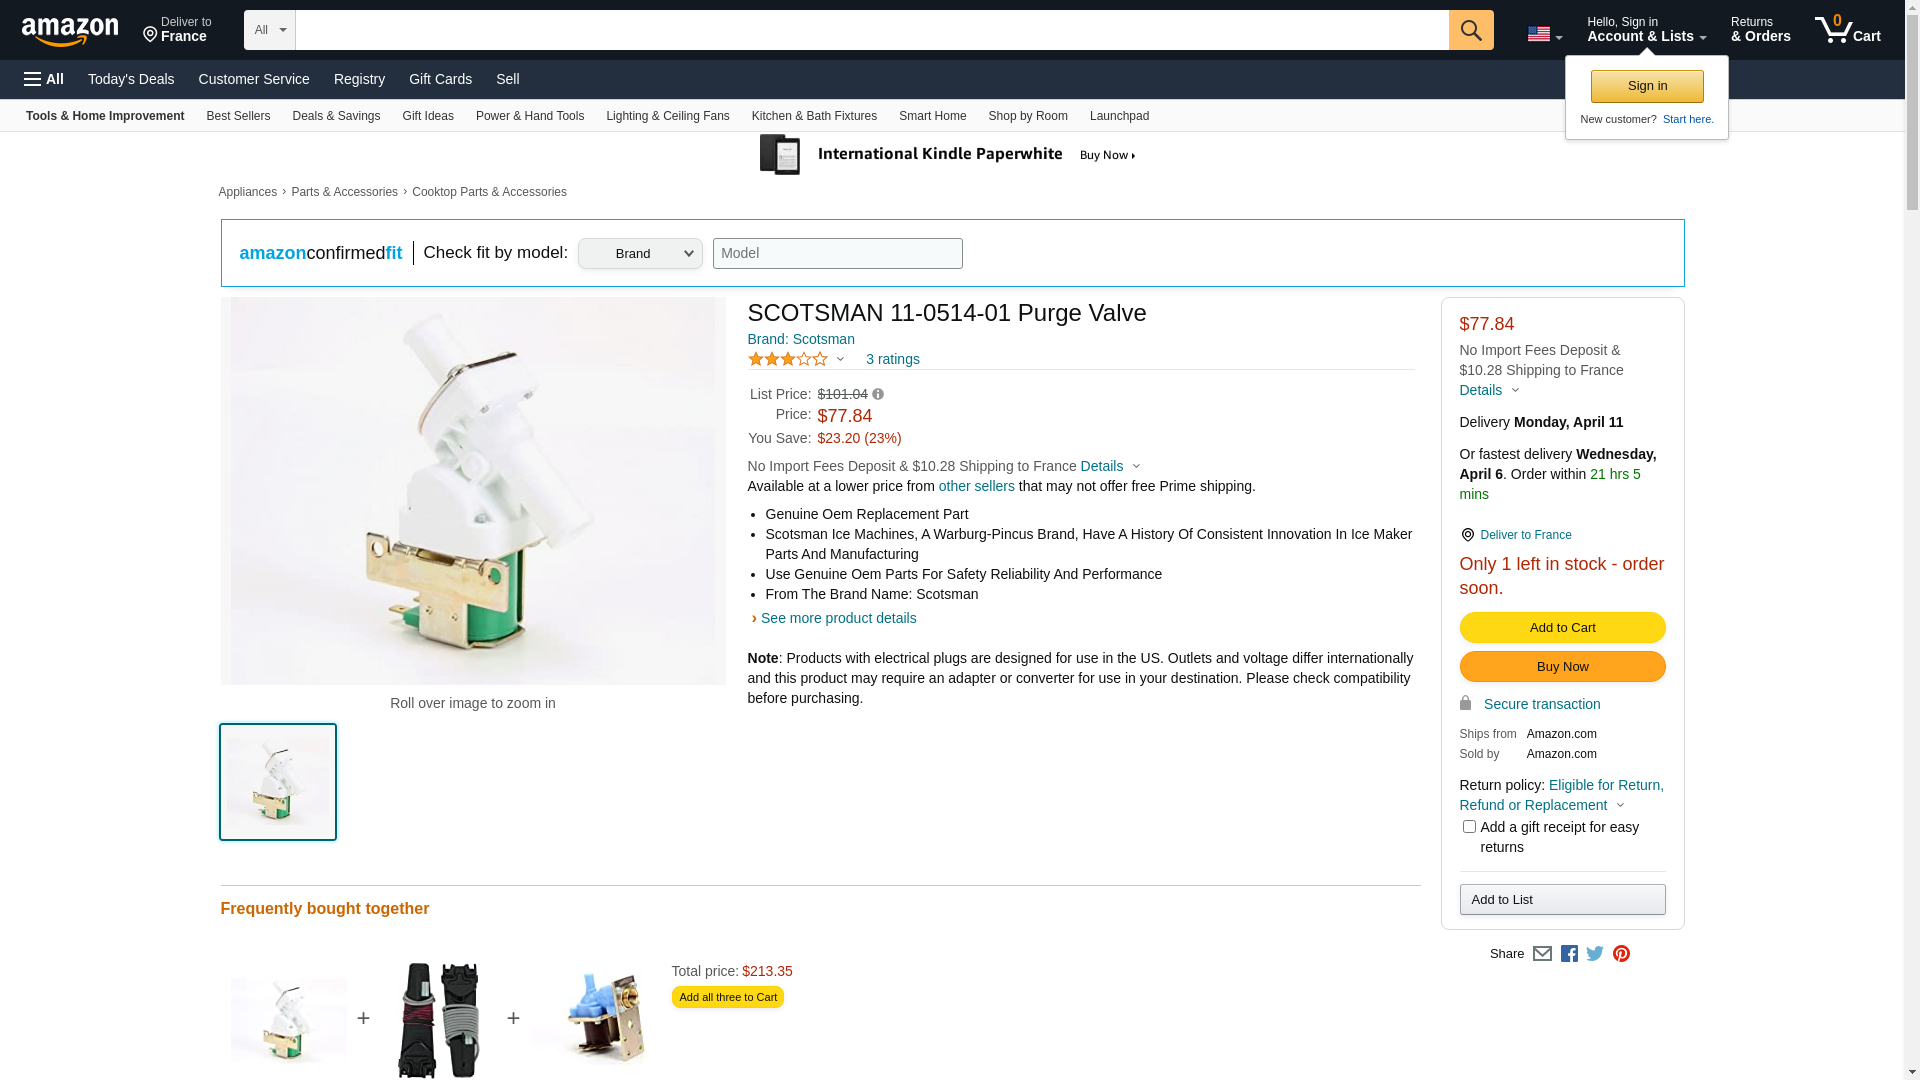The height and width of the screenshot is (1080, 1920).
Task: Go to Today's Deals
Action: click(131, 79)
